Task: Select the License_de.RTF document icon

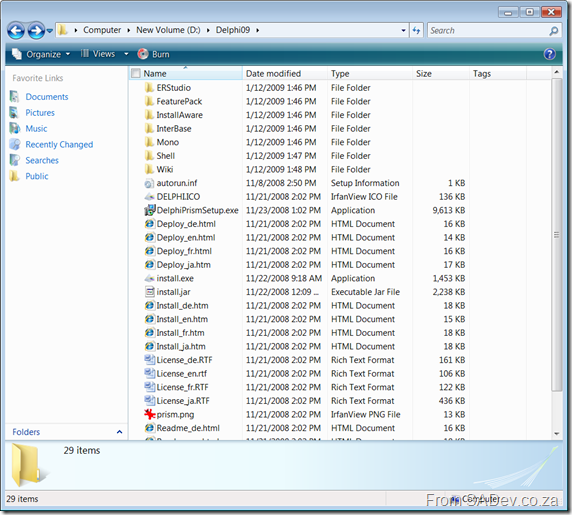Action: [150, 360]
